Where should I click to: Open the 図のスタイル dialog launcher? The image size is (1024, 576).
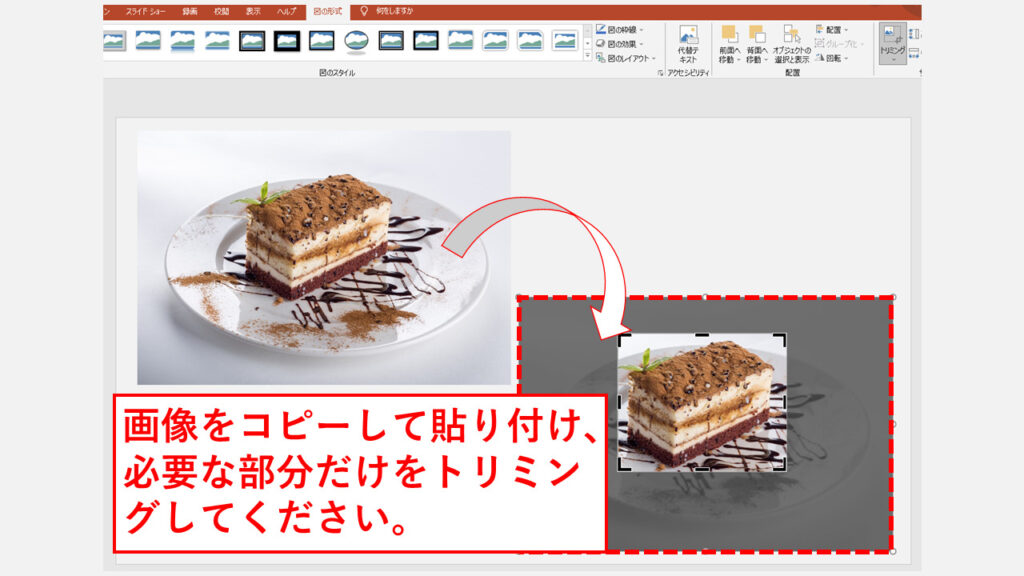pos(659,73)
